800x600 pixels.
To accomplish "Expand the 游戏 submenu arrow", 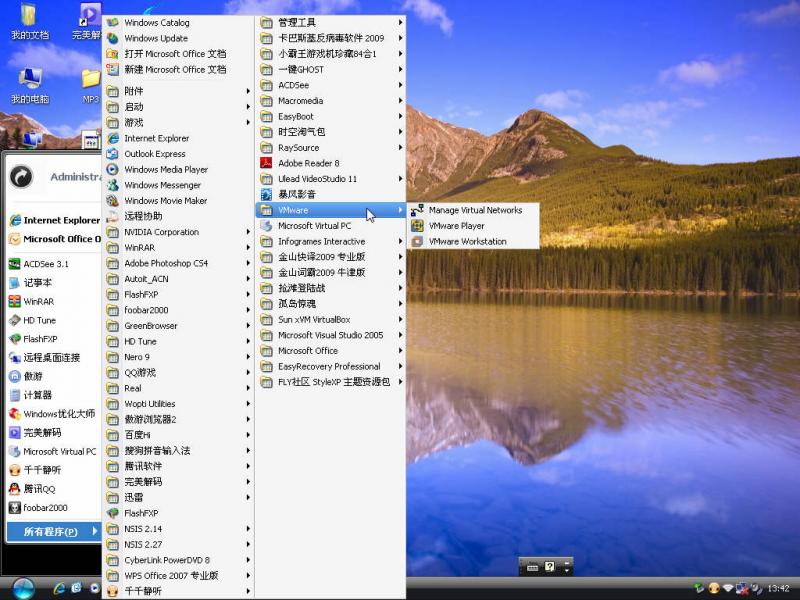I will (x=248, y=122).
